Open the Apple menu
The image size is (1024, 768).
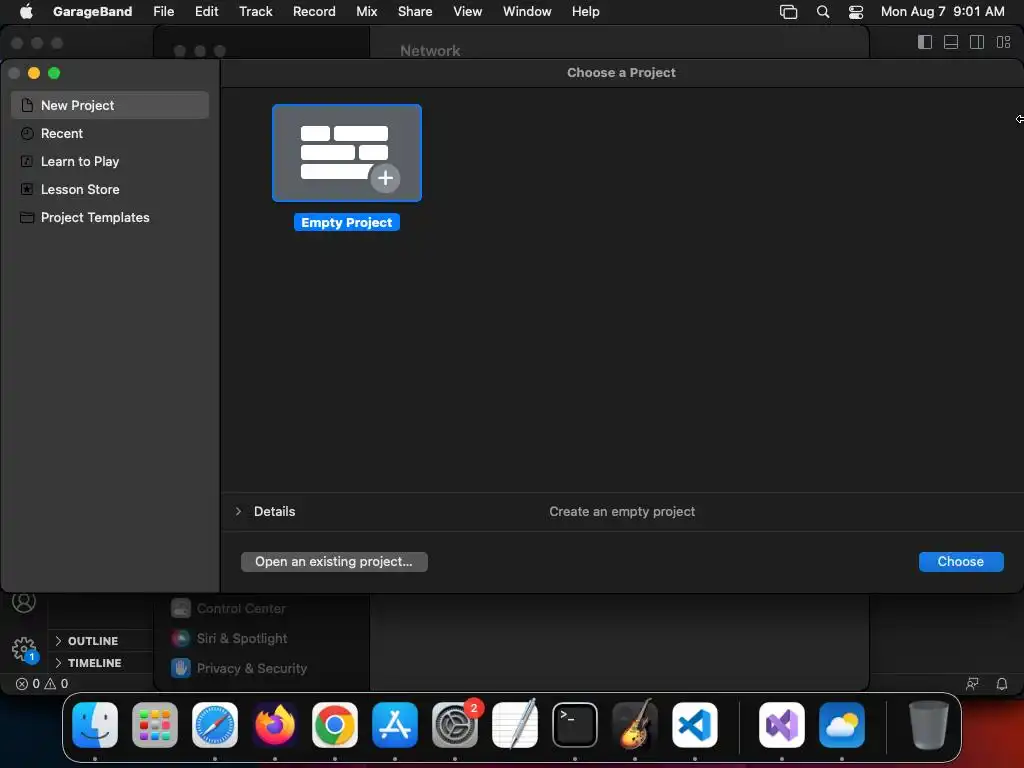coord(26,11)
